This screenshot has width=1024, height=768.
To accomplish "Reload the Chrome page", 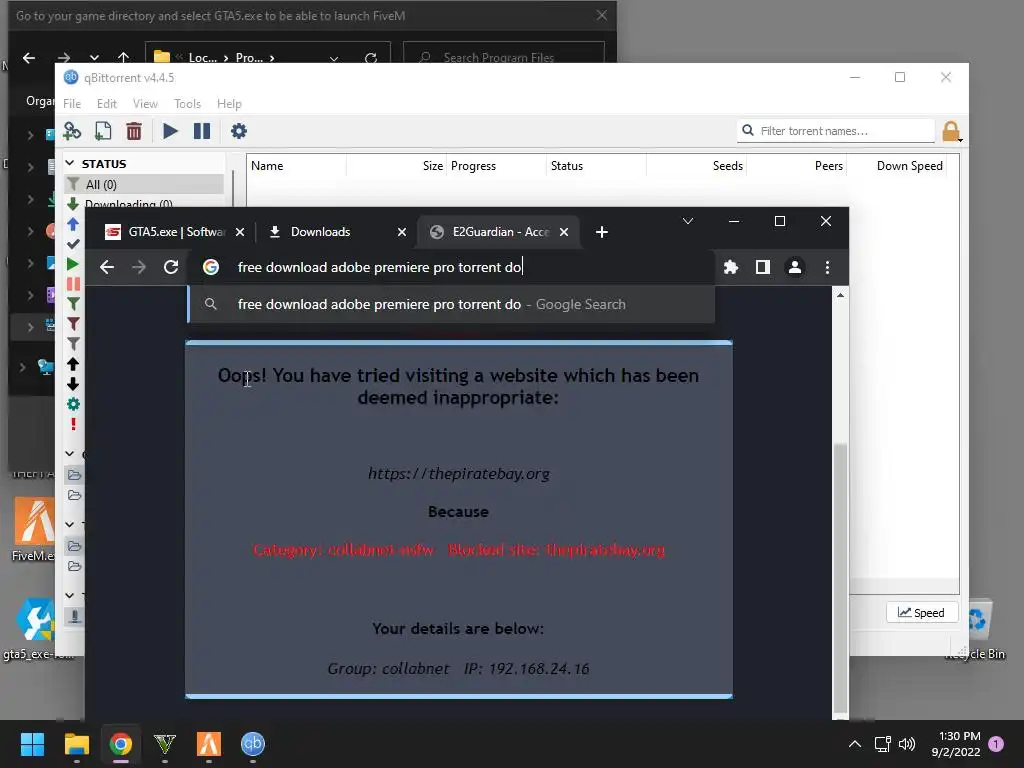I will pyautogui.click(x=171, y=266).
